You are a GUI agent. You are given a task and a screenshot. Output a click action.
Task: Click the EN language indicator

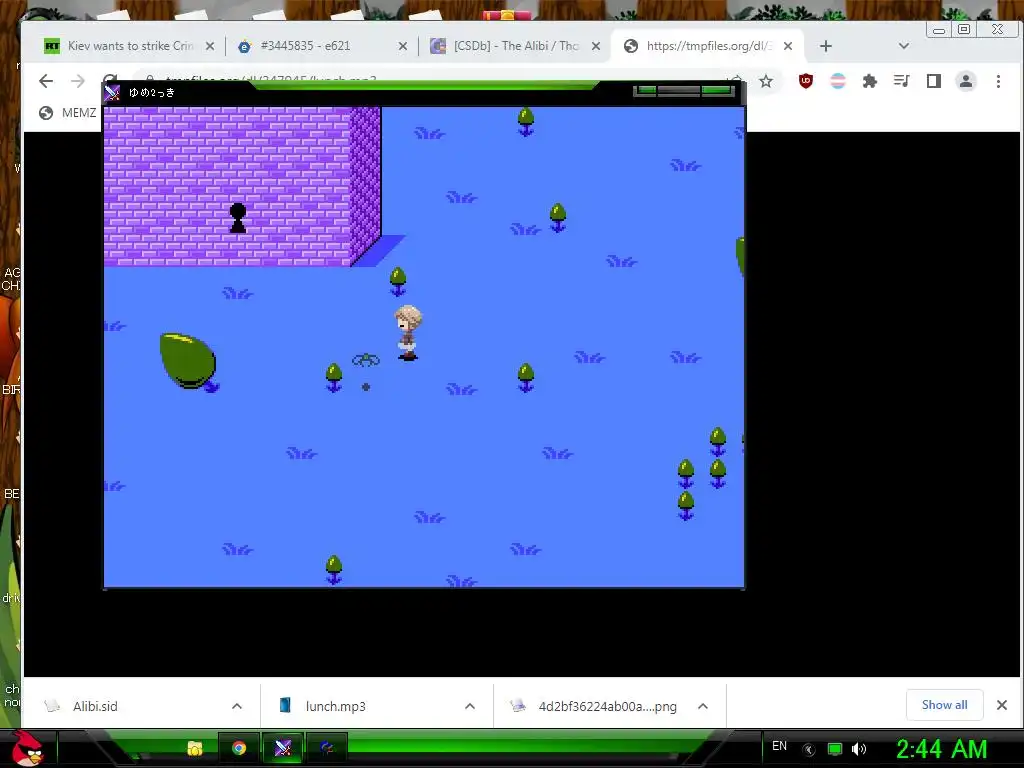click(x=779, y=746)
